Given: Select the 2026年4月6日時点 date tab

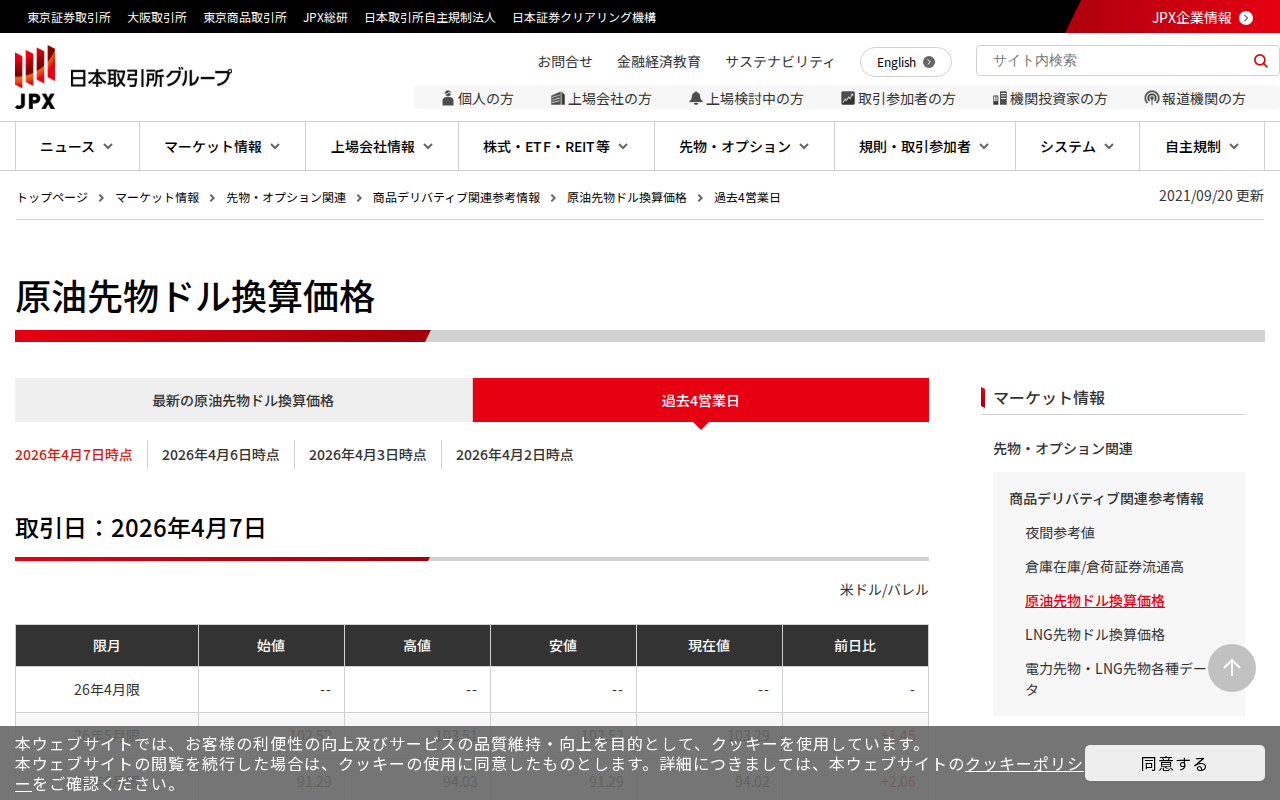Looking at the screenshot, I should tap(221, 454).
